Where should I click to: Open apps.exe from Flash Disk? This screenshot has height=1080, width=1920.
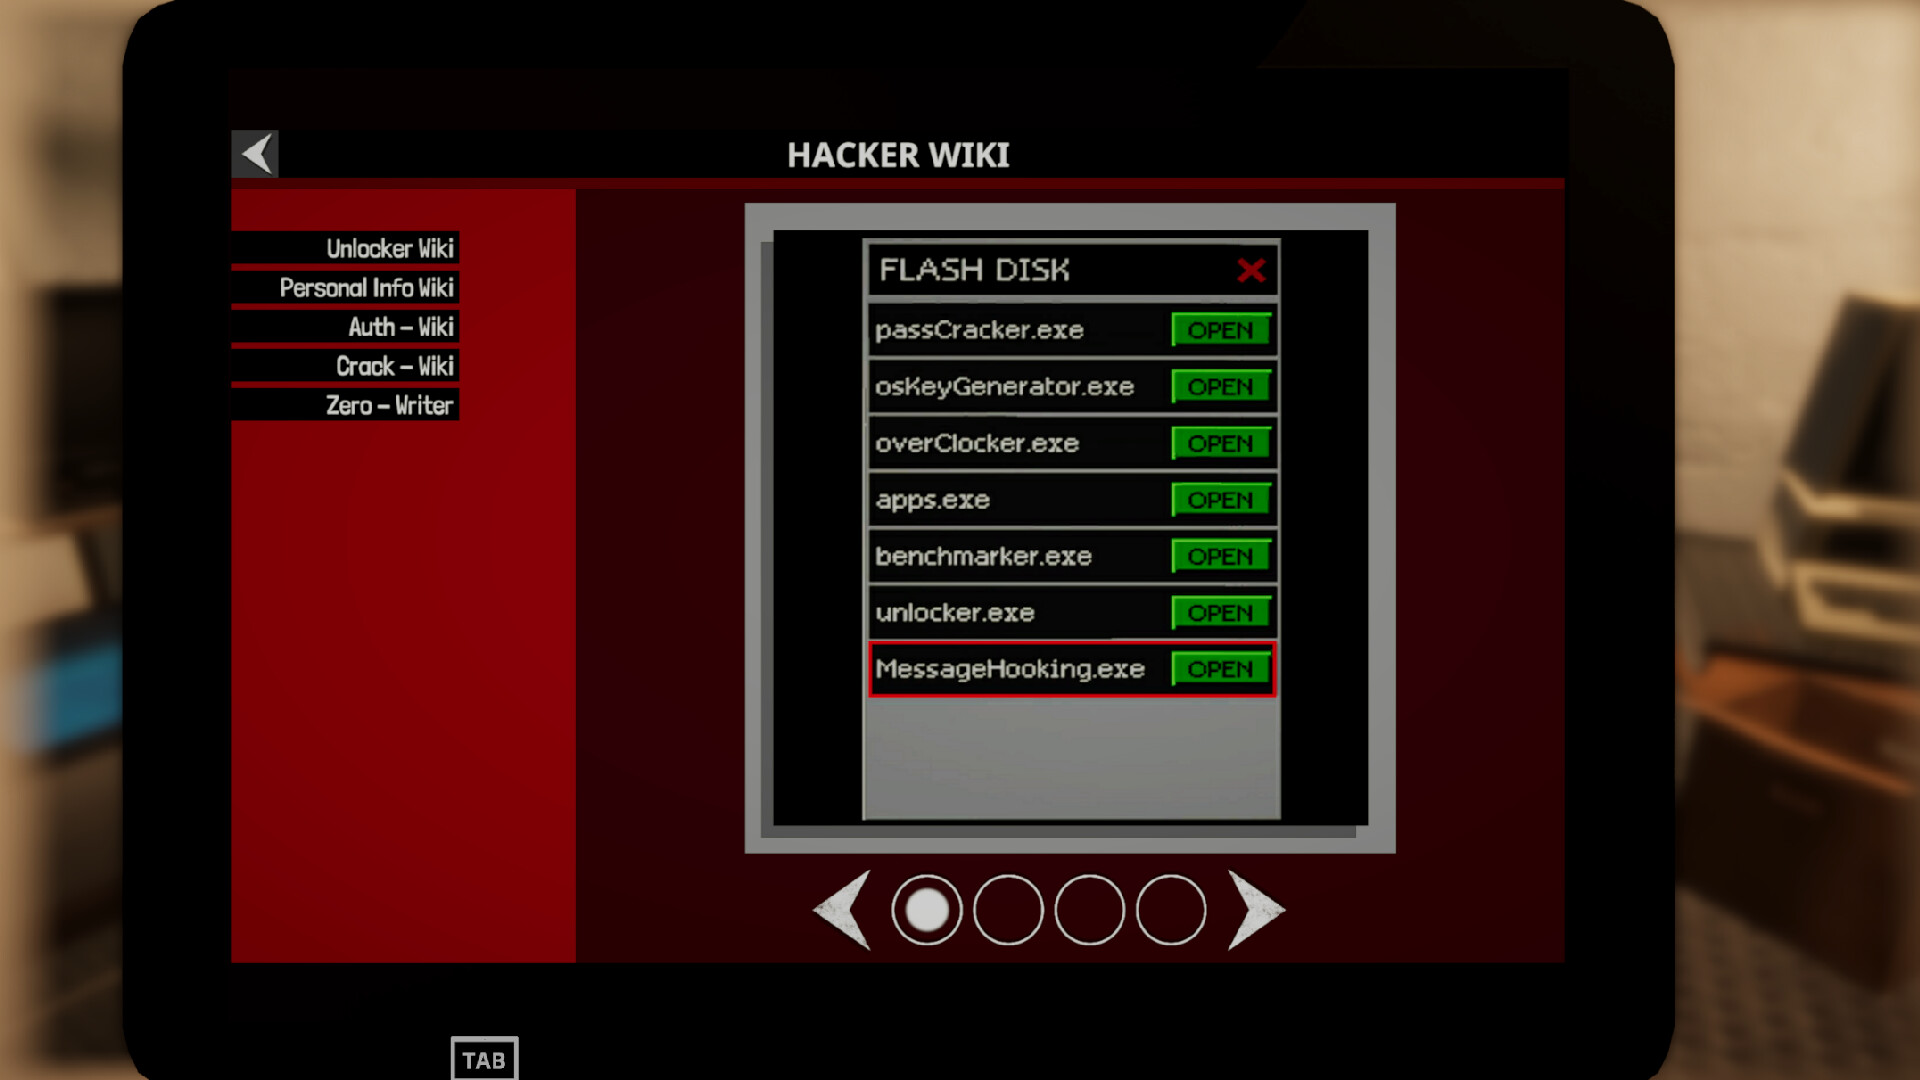(1218, 500)
